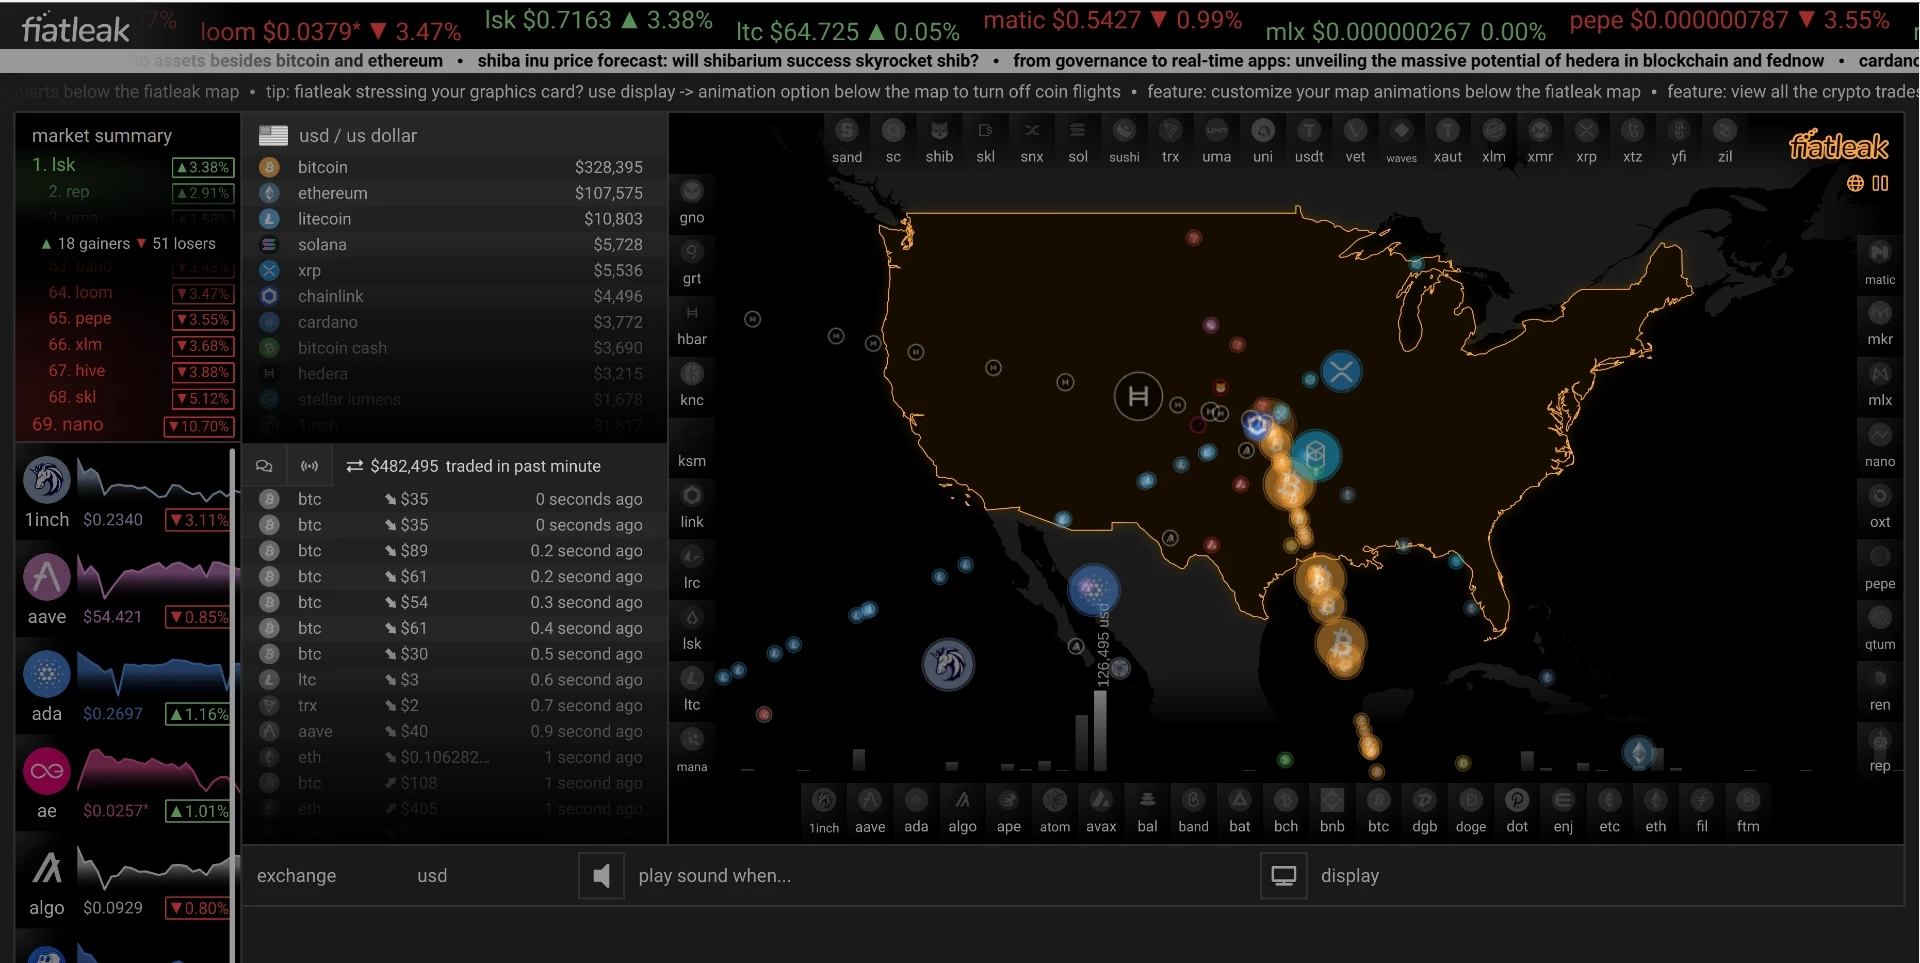The height and width of the screenshot is (963, 1920).
Task: Select the bnb coin icon
Action: pyautogui.click(x=1332, y=810)
